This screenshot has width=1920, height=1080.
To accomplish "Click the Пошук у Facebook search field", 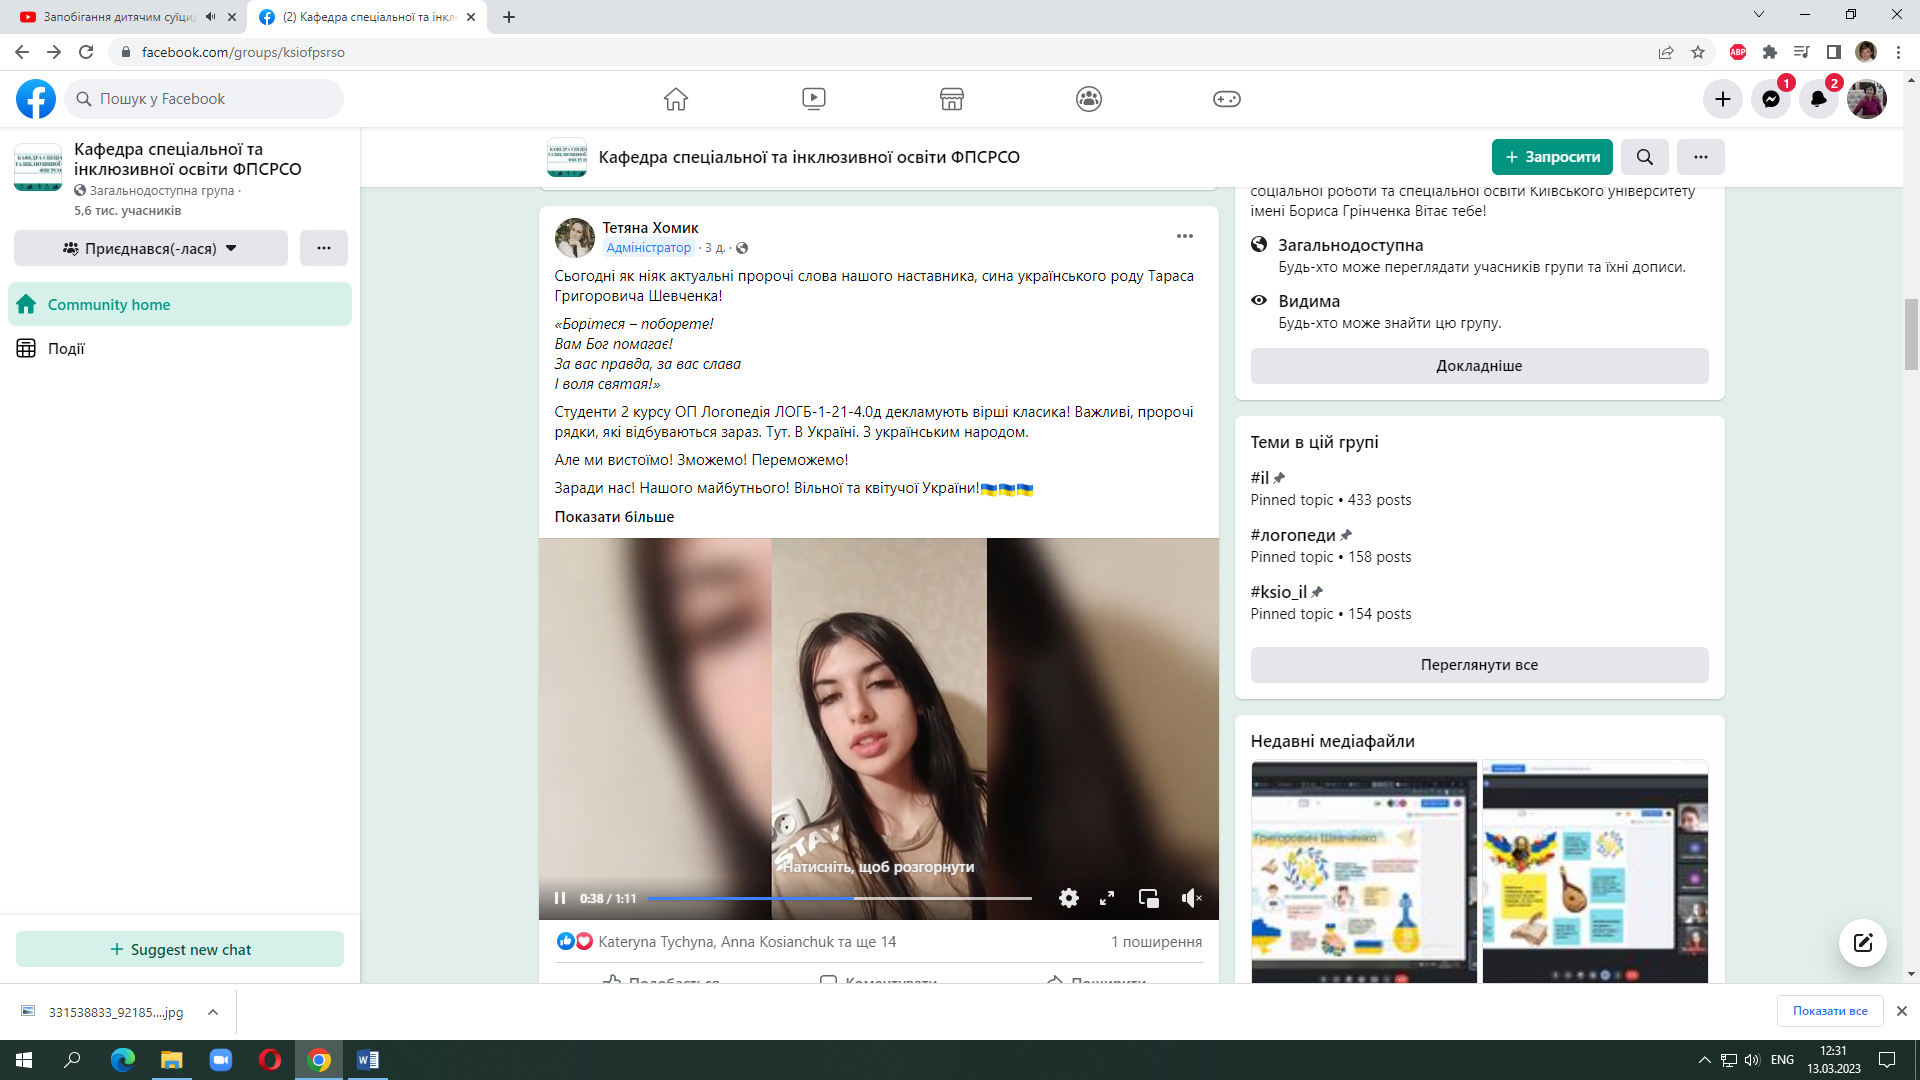I will [215, 99].
